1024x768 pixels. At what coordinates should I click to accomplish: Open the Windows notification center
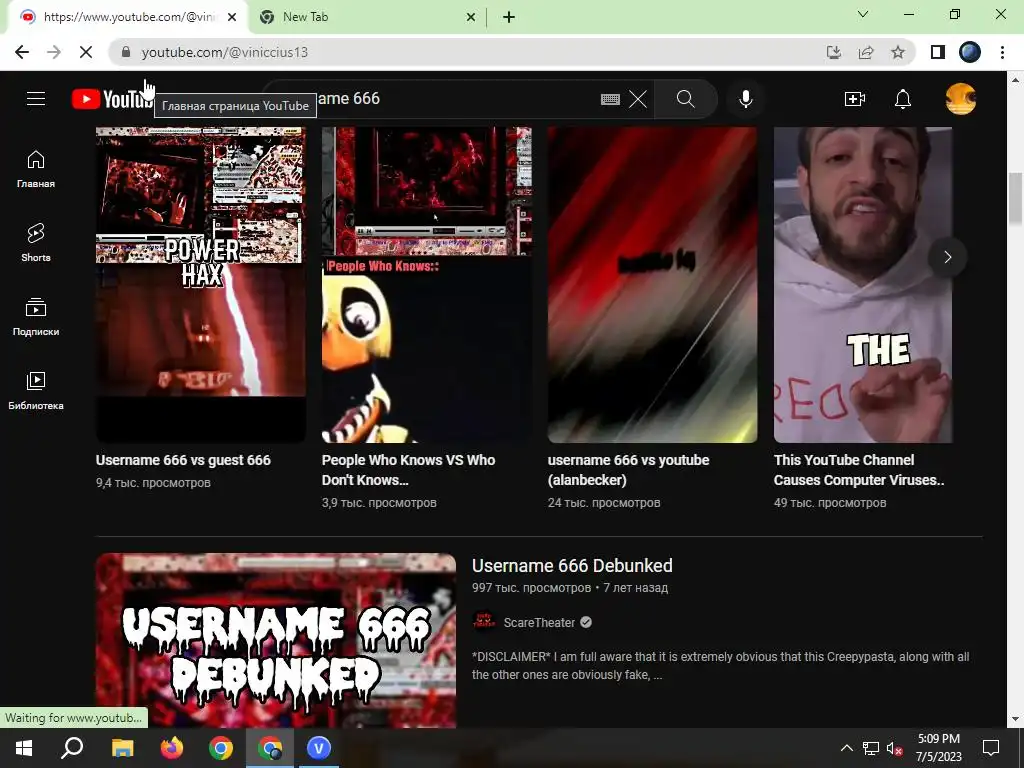tap(991, 748)
